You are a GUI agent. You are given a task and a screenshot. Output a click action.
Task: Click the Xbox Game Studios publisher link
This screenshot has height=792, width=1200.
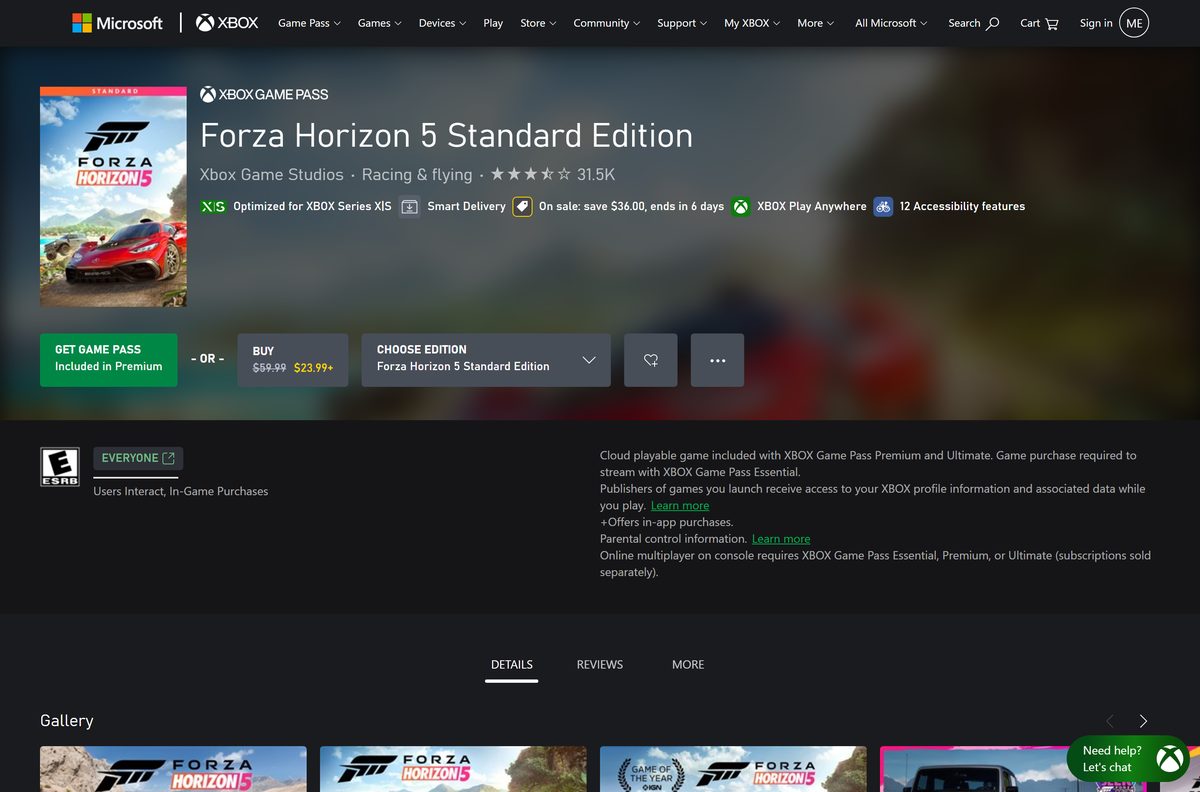271,174
